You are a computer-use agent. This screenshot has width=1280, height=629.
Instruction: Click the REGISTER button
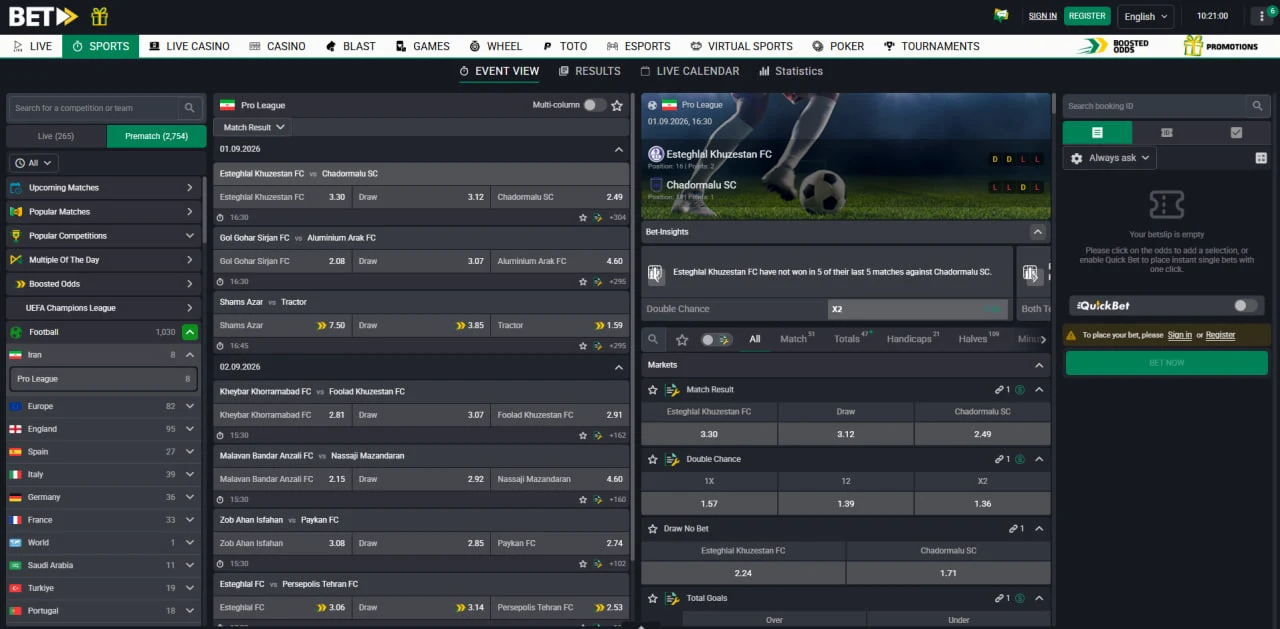coord(1087,16)
